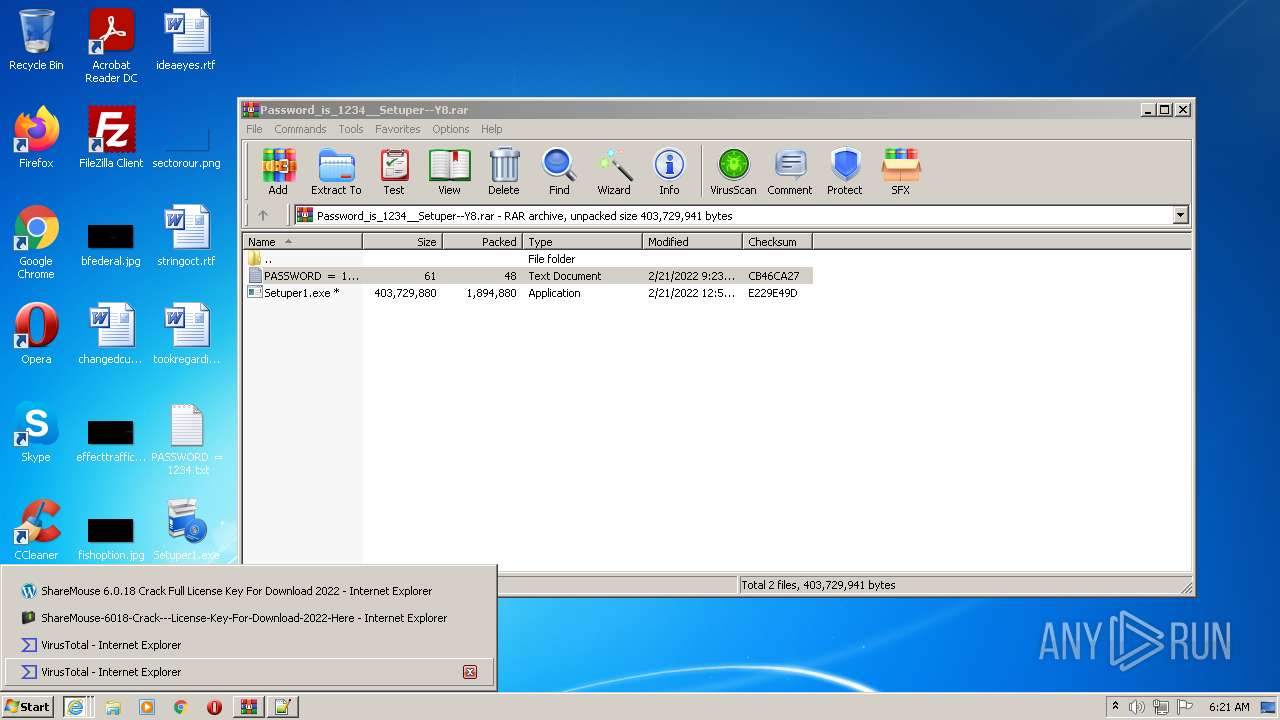Select ideaeyes.rtf desktop file
The height and width of the screenshot is (720, 1280).
click(186, 40)
